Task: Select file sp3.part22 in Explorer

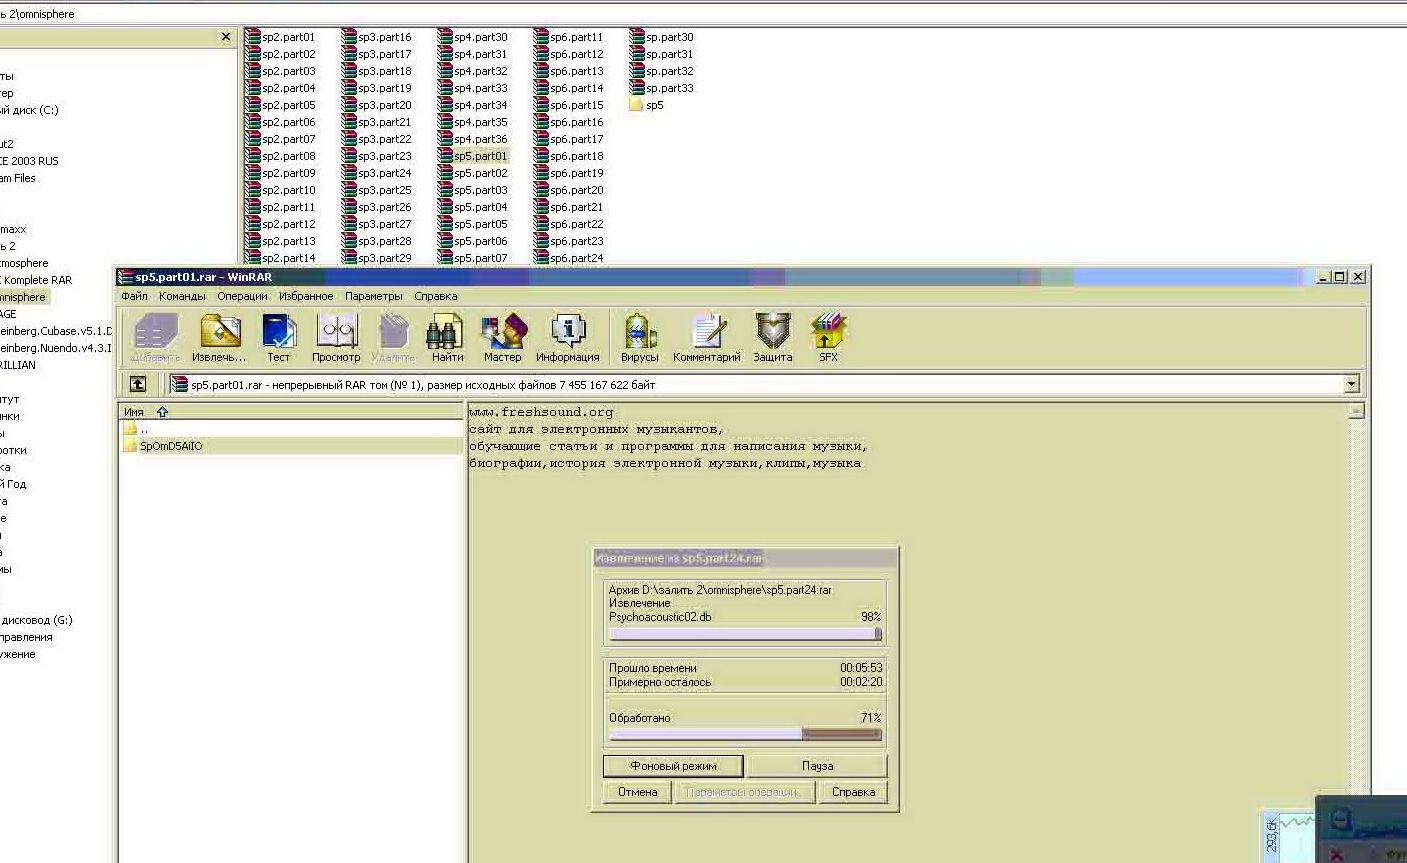Action: pos(377,139)
